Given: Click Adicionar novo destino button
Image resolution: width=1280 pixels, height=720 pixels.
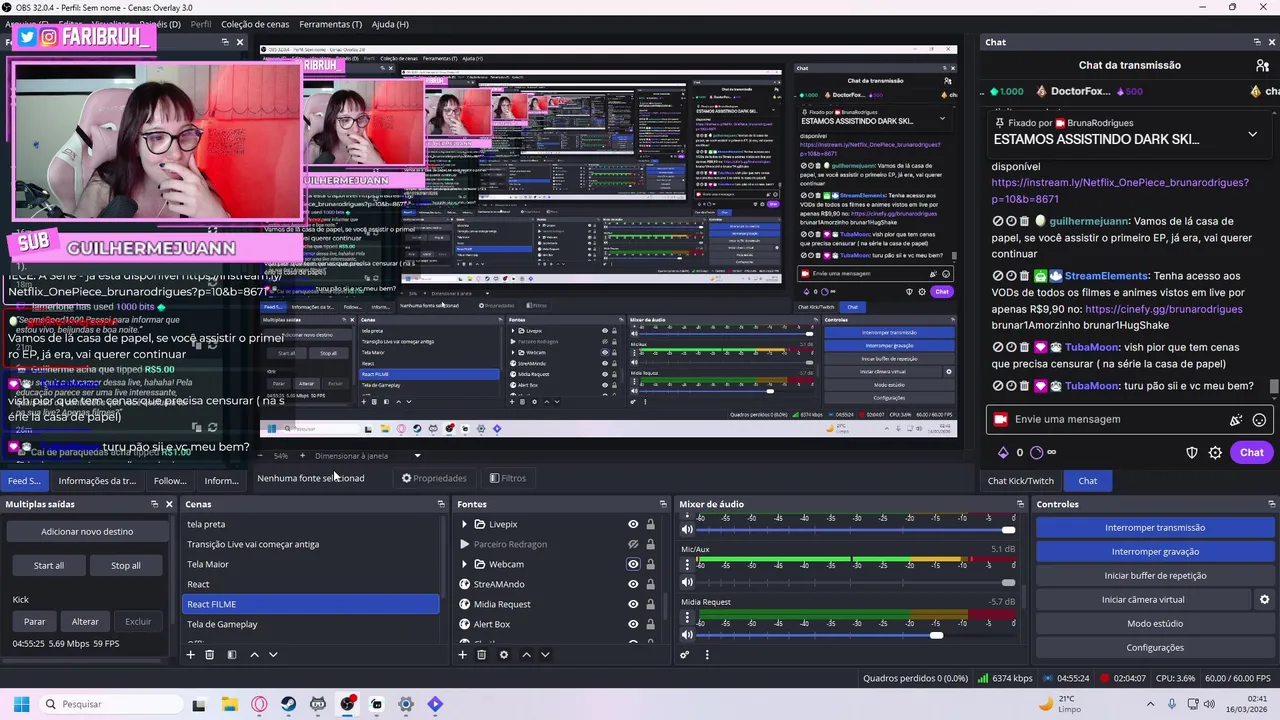Looking at the screenshot, I should [x=87, y=532].
